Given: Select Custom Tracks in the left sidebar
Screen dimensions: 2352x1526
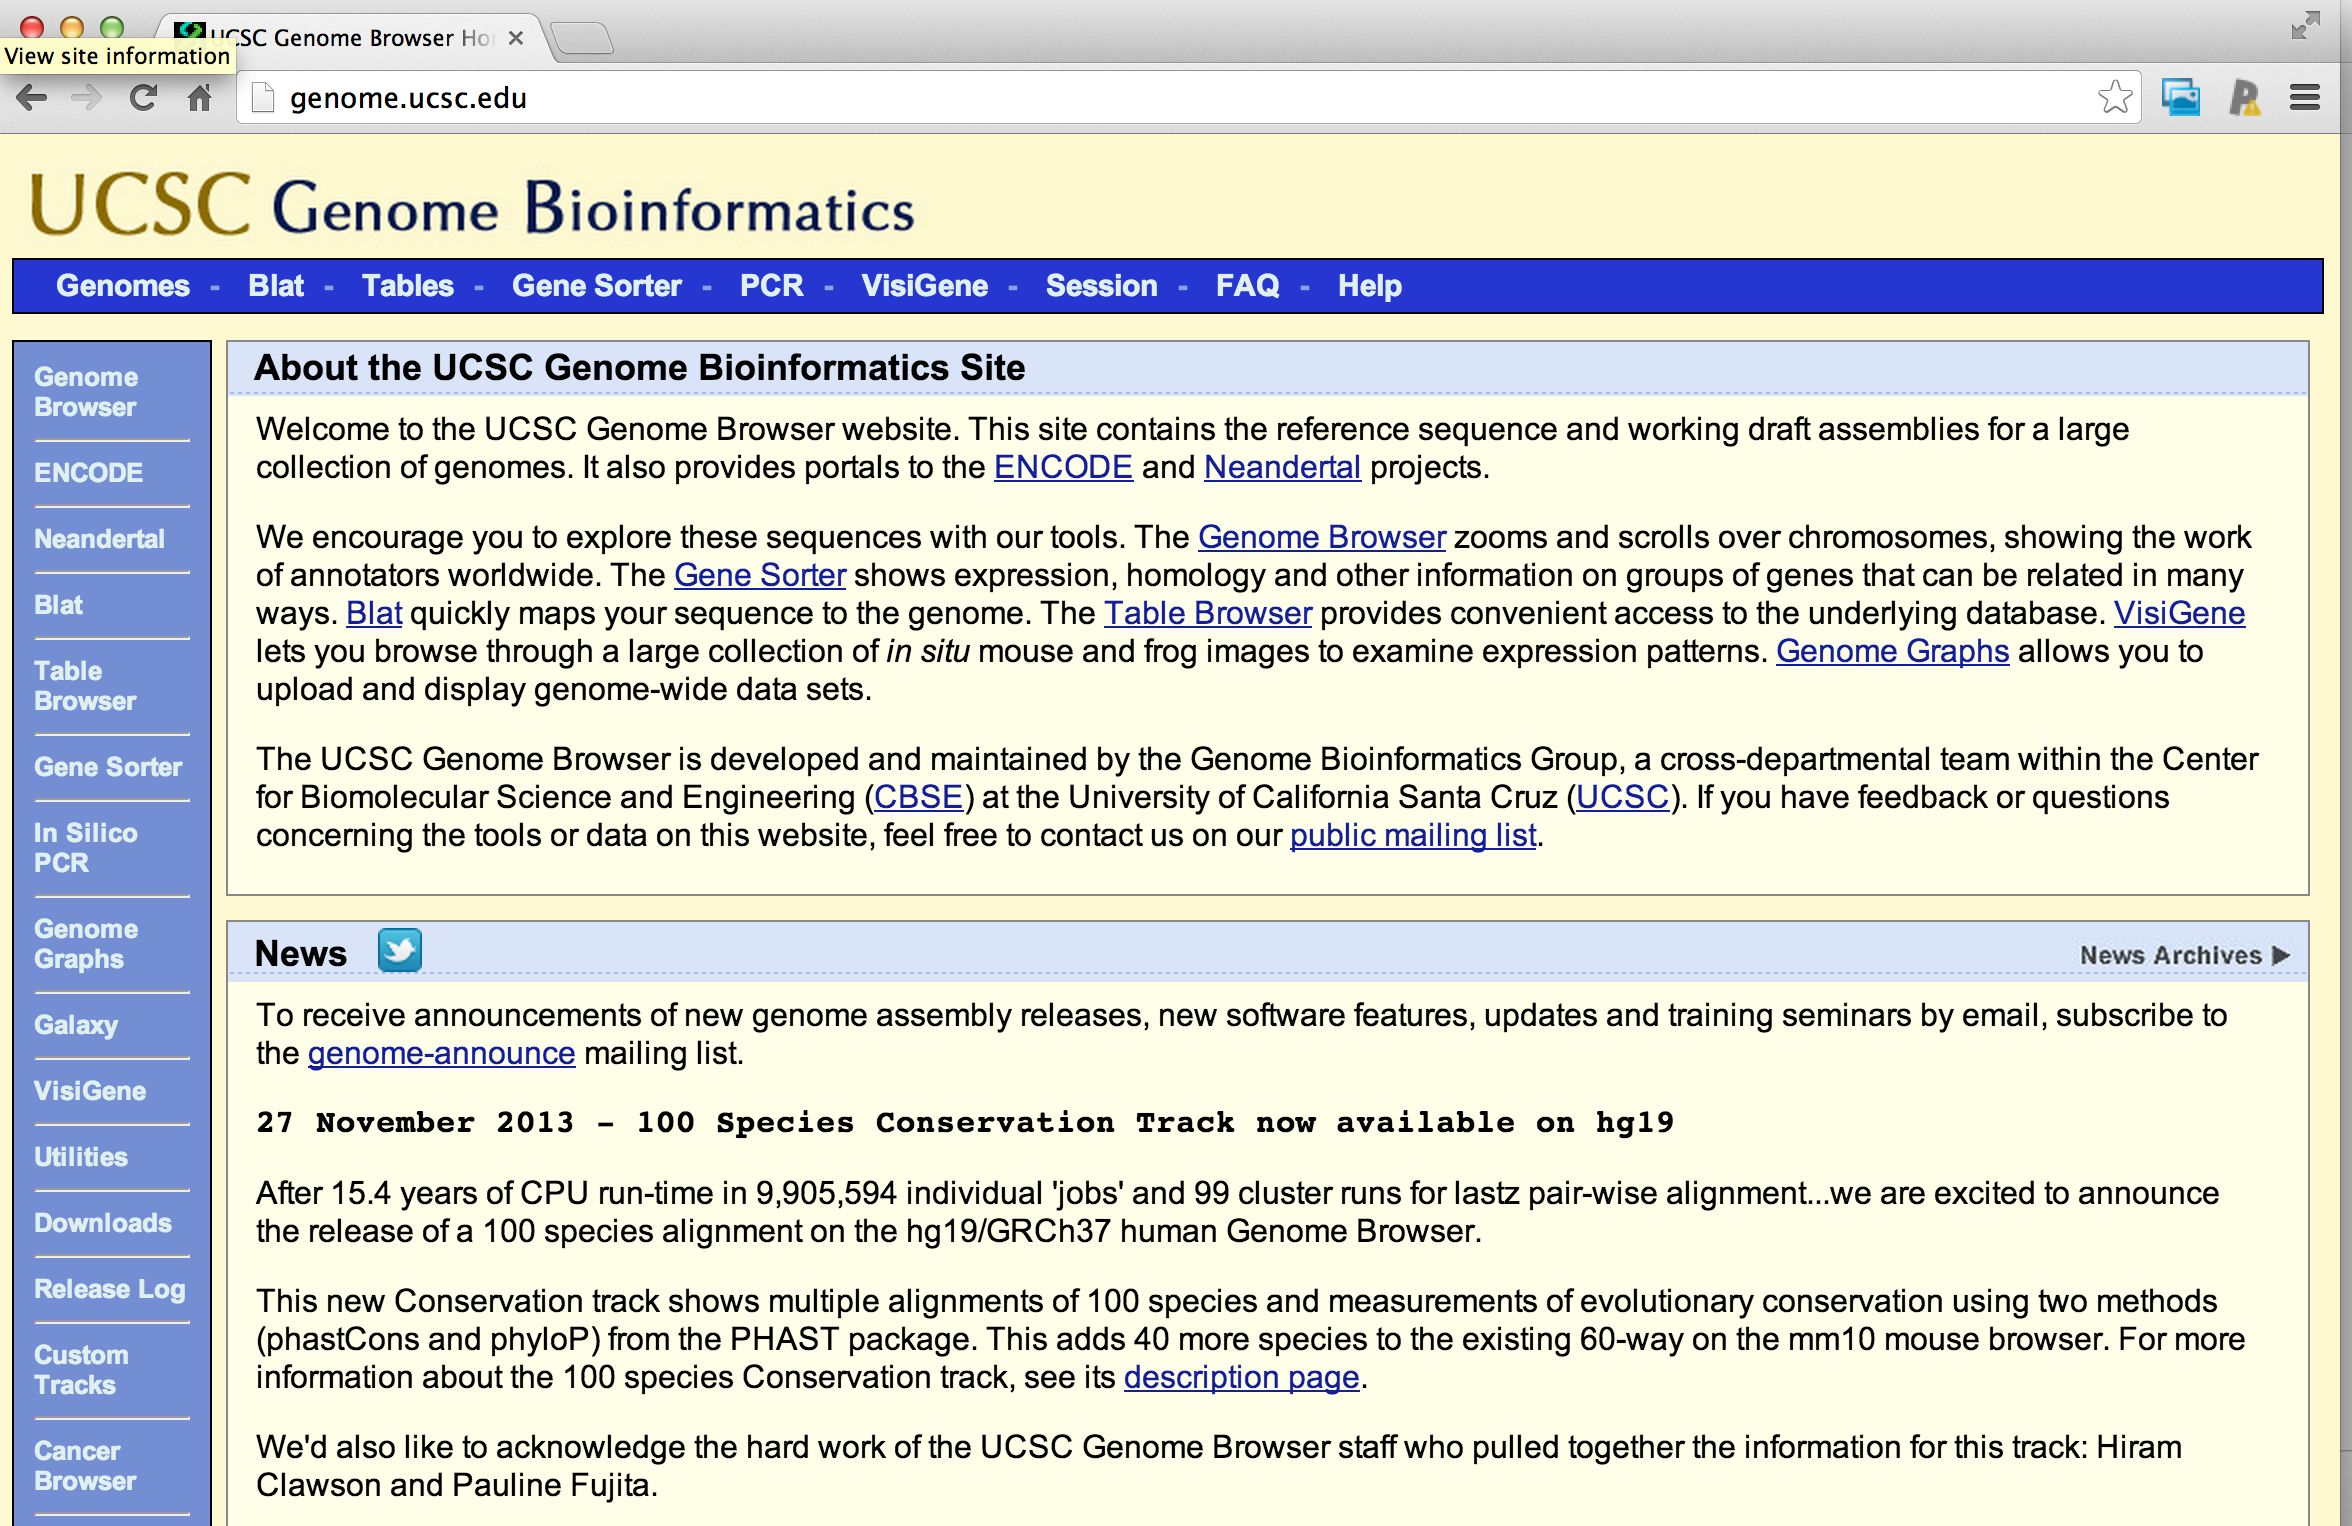Looking at the screenshot, I should 81,1370.
